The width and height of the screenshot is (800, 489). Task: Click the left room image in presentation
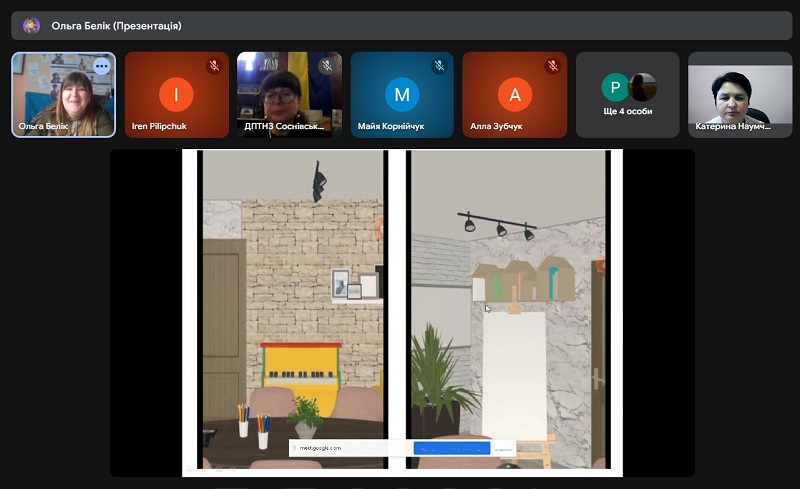293,300
